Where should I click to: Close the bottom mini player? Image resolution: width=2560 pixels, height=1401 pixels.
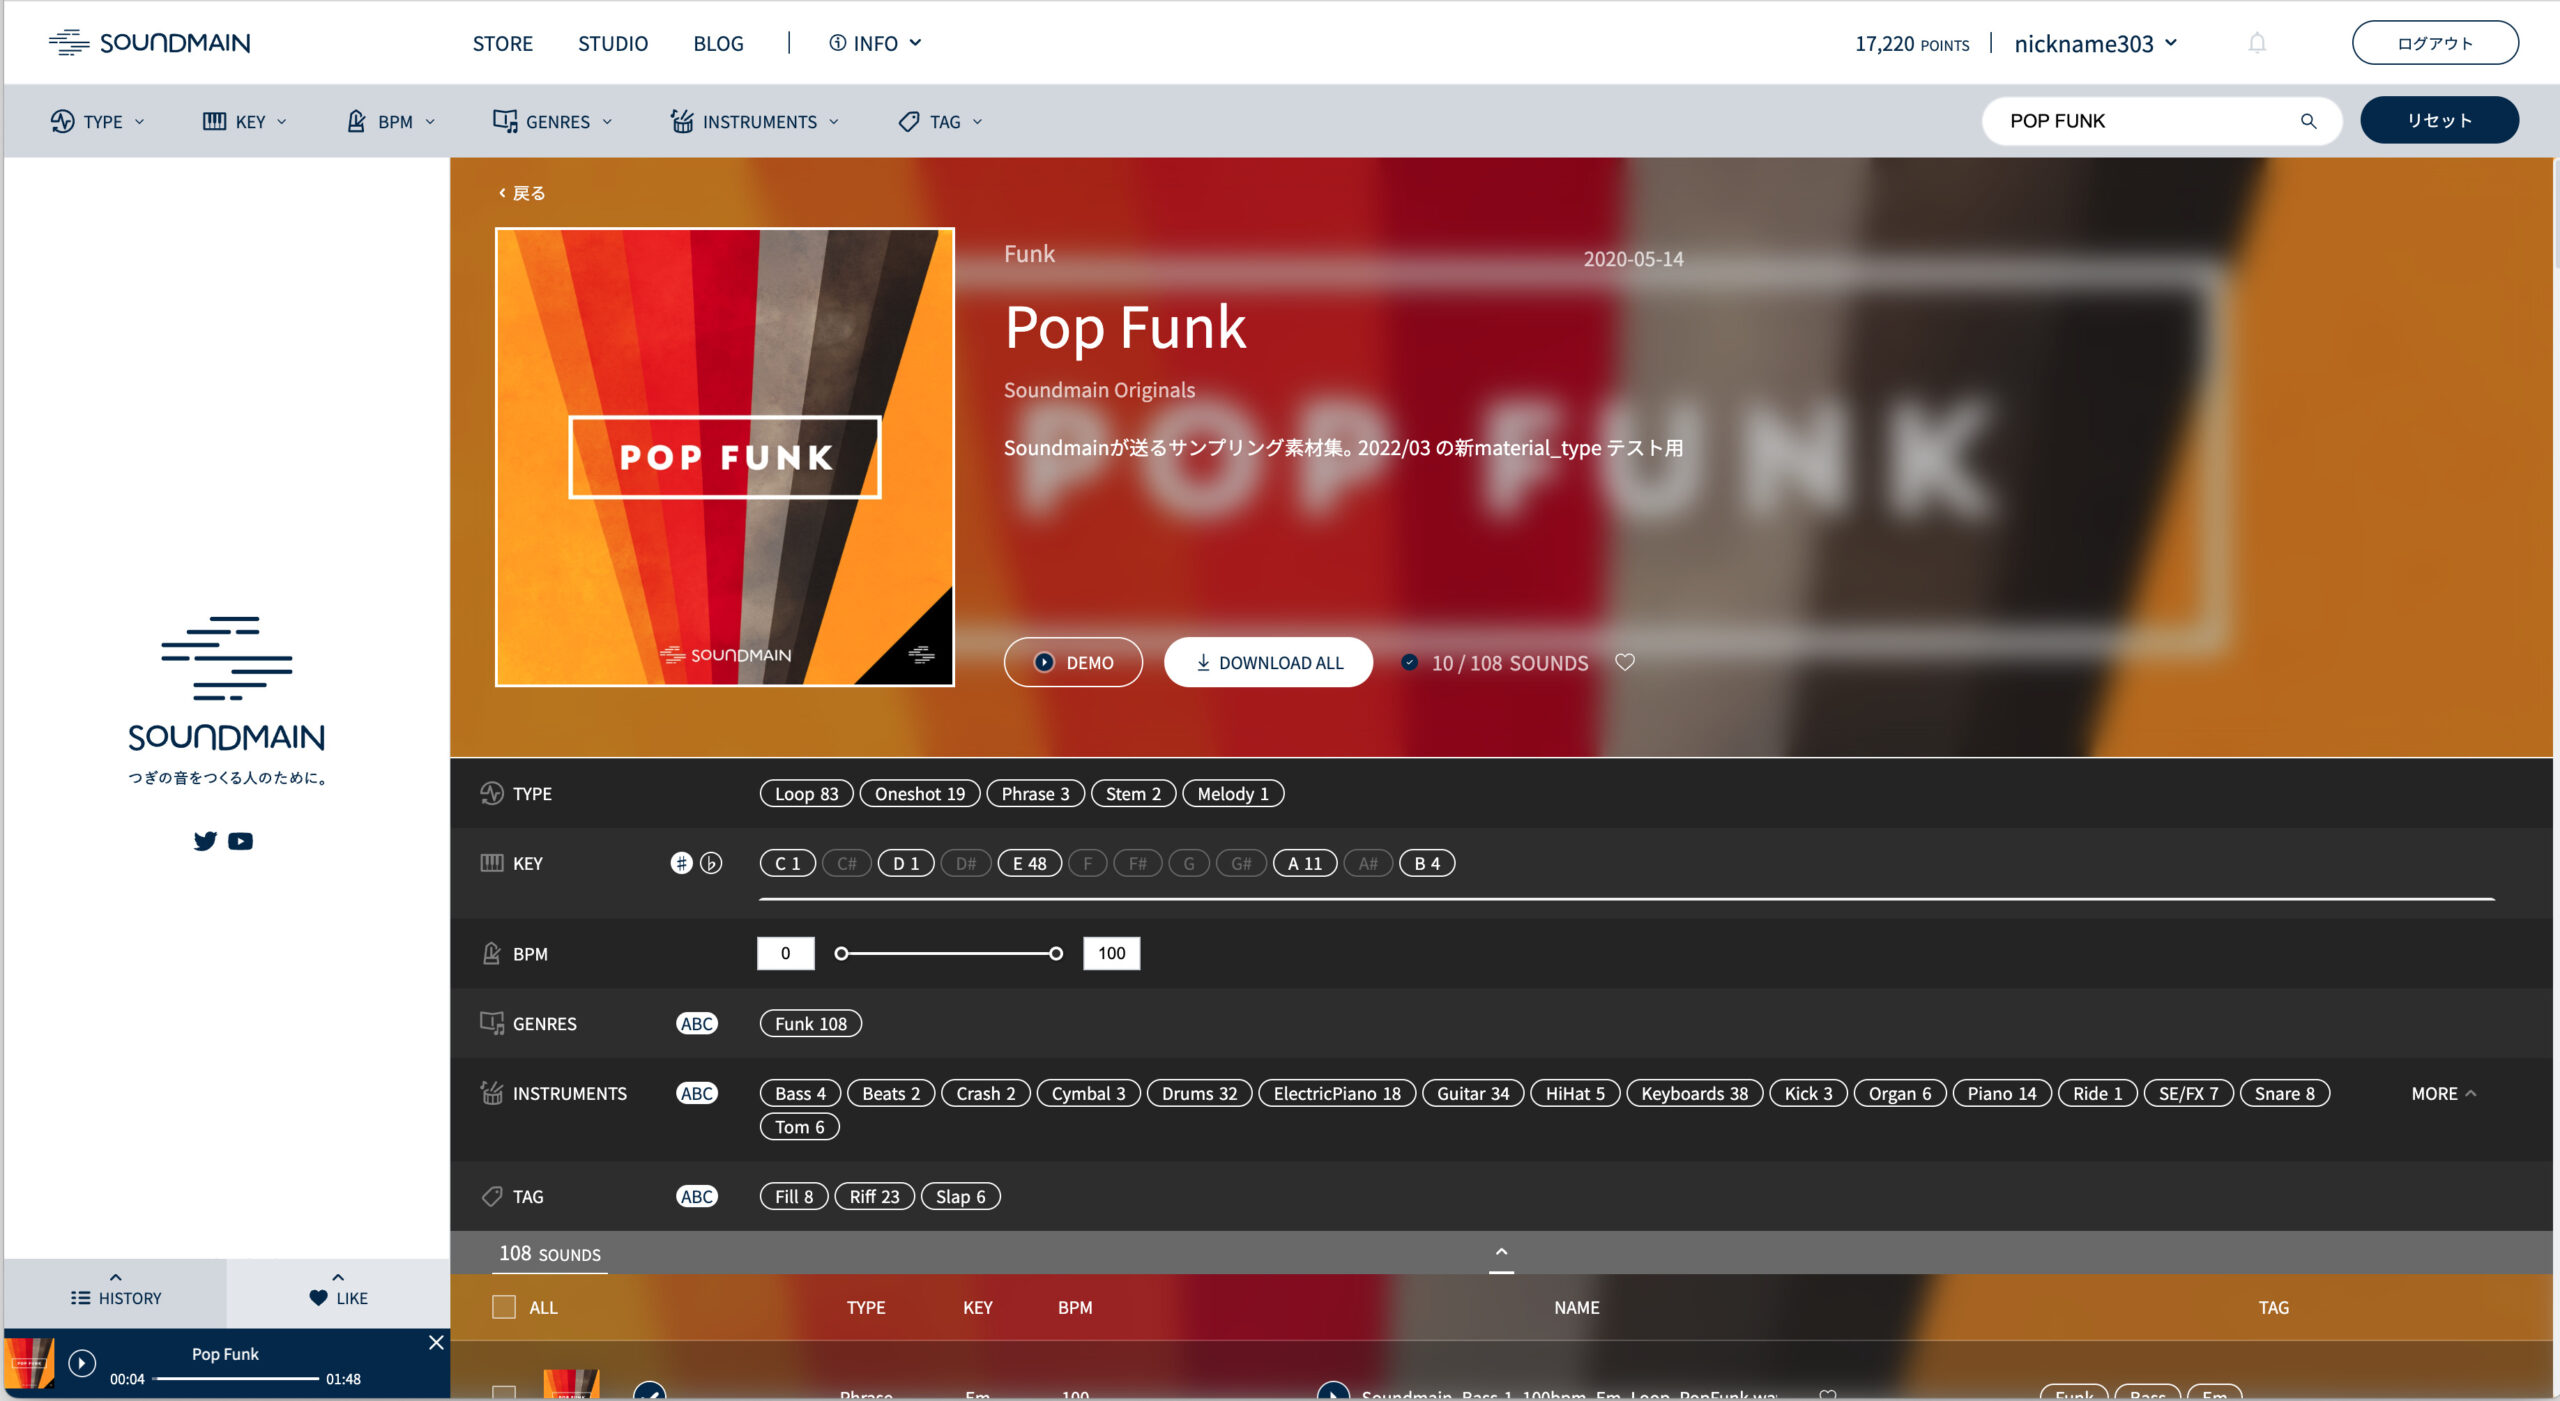coord(436,1342)
